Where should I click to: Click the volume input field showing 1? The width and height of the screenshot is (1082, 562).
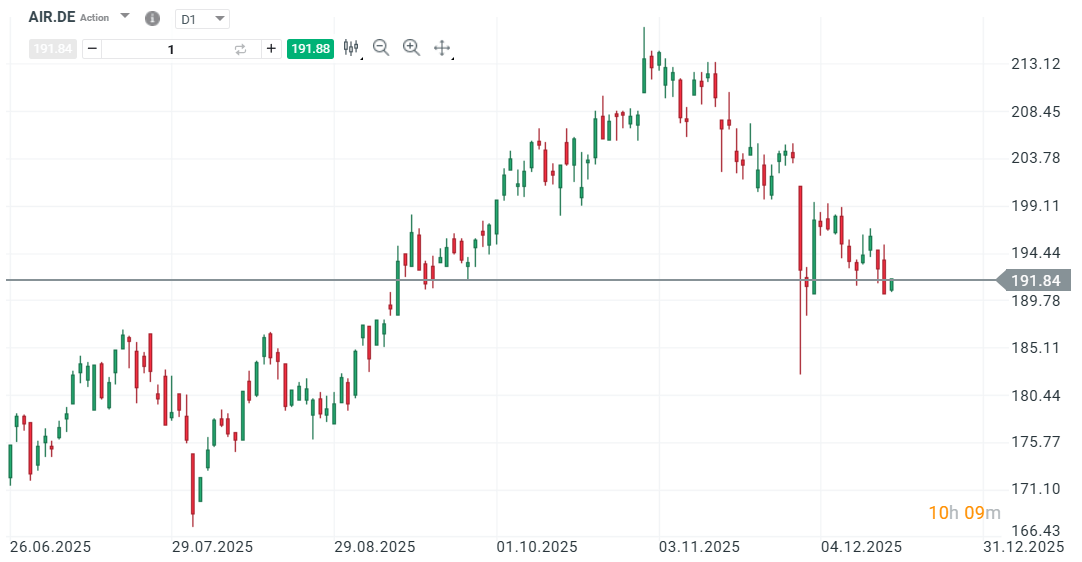[170, 49]
